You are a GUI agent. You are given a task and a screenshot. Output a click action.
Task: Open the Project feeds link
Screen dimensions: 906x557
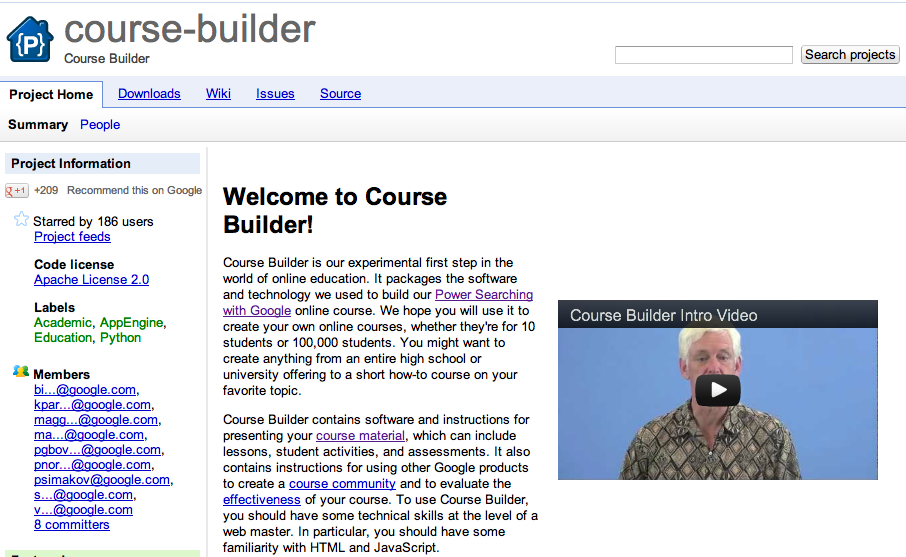click(72, 237)
